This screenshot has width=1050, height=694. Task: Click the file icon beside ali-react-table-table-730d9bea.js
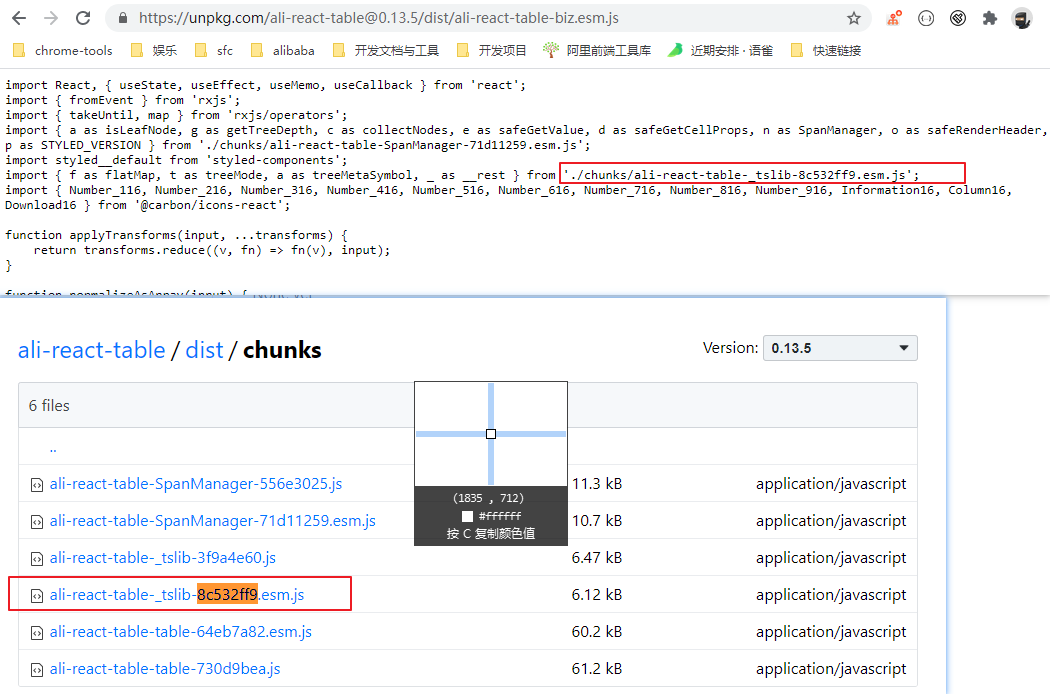pos(37,668)
